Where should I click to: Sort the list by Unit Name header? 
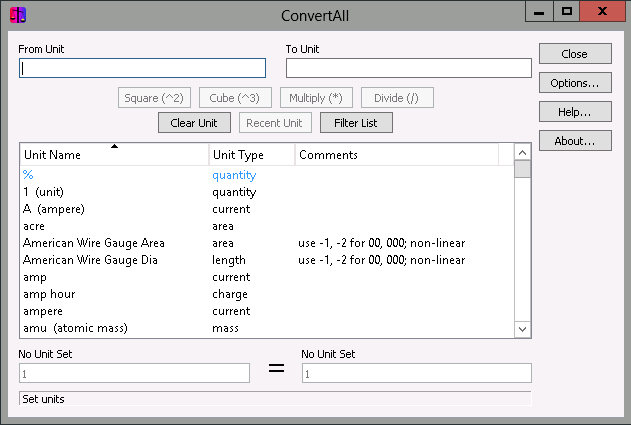[114, 155]
